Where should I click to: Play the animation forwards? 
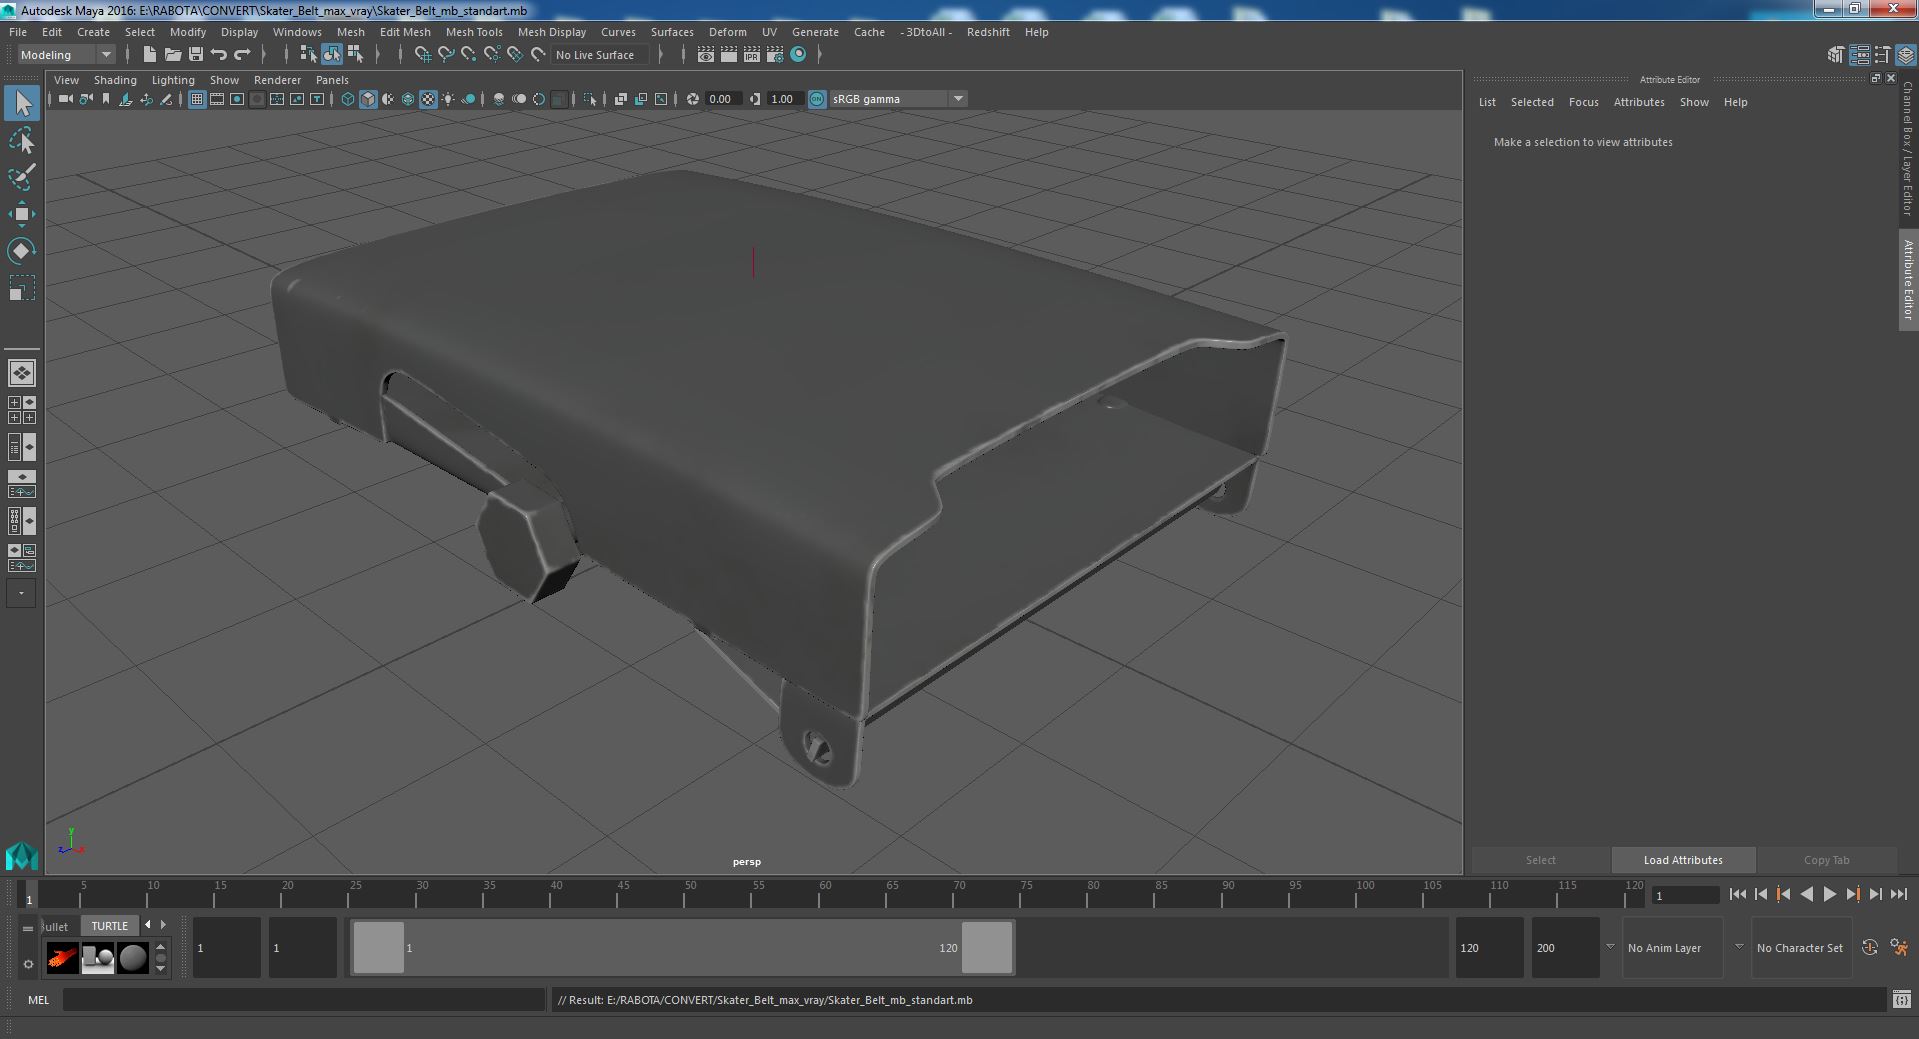click(1829, 895)
